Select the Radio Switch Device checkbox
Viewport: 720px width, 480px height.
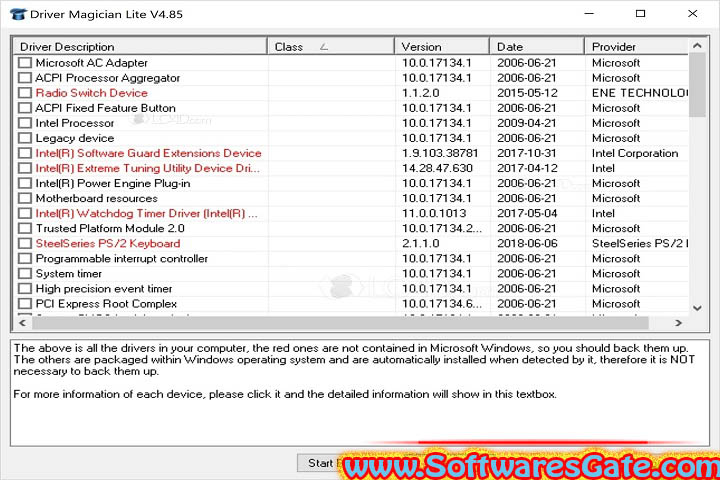(x=25, y=93)
